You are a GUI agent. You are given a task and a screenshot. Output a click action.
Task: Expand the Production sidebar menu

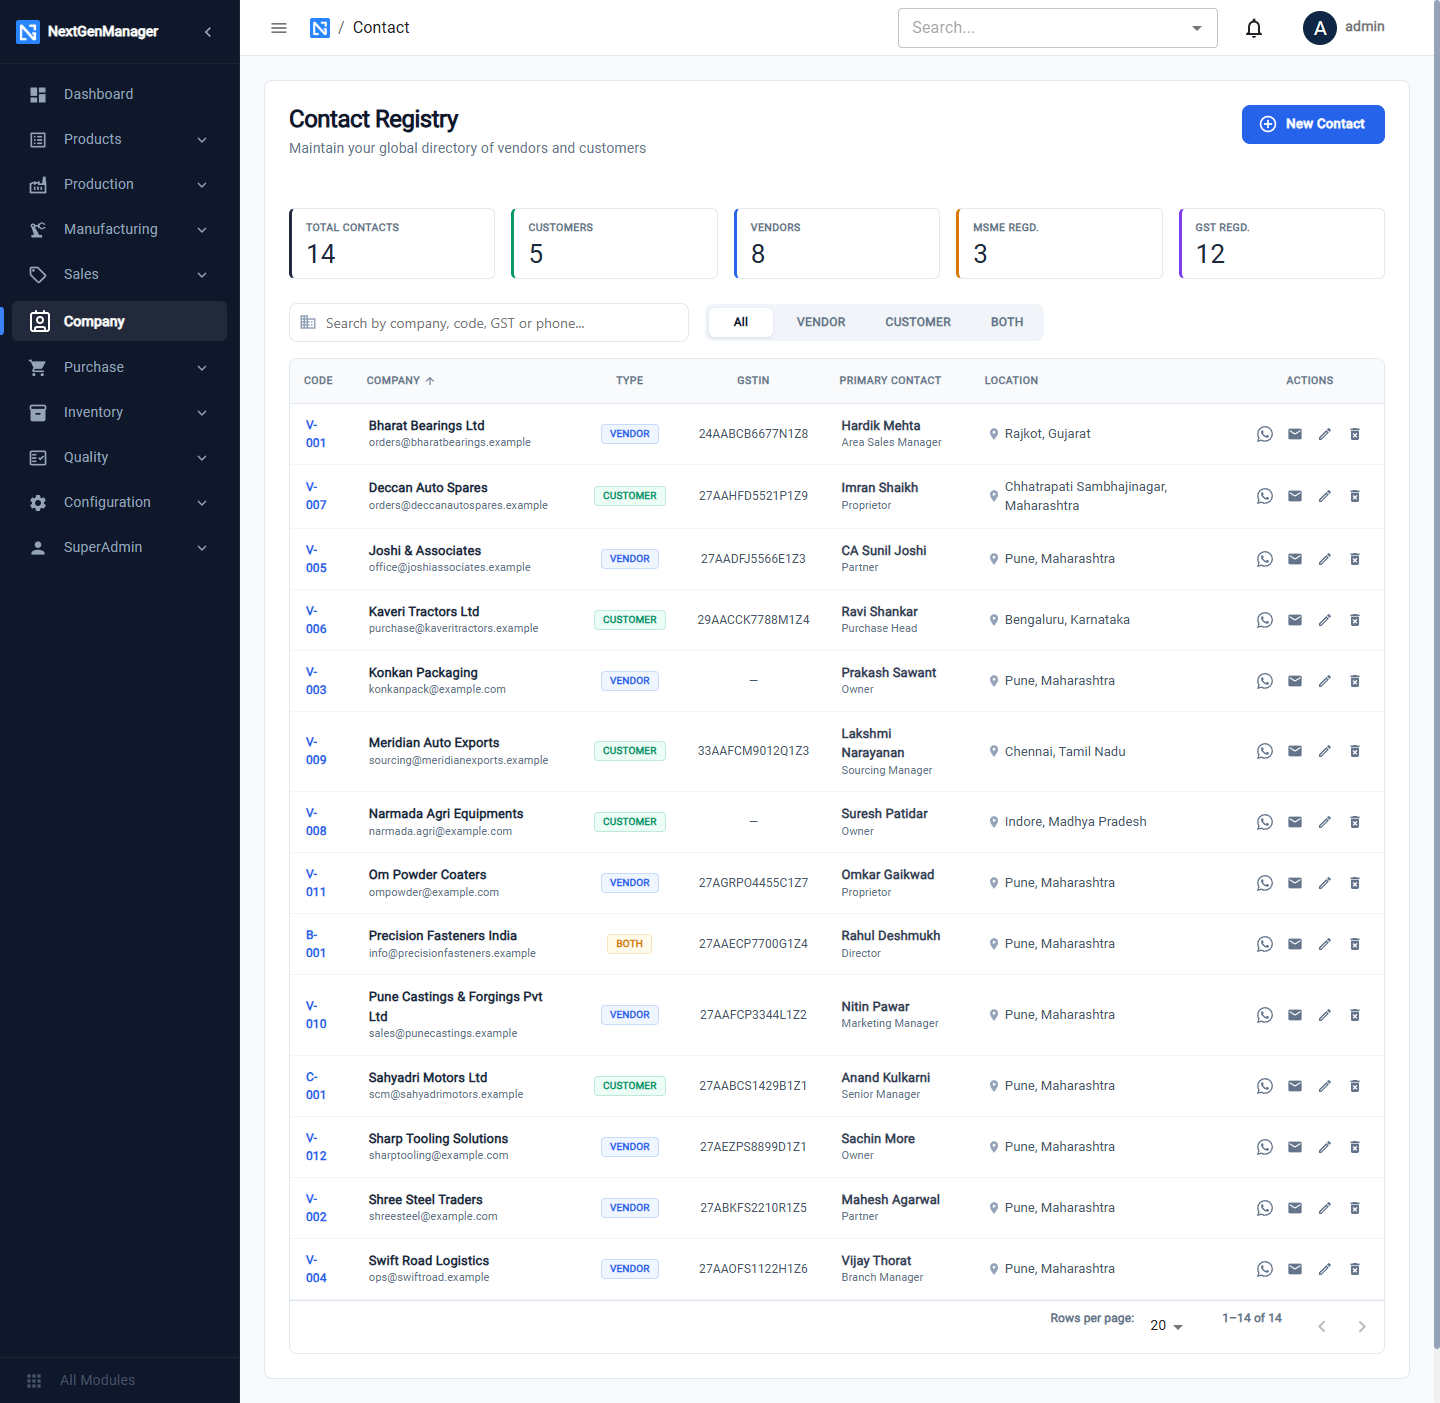pyautogui.click(x=120, y=184)
